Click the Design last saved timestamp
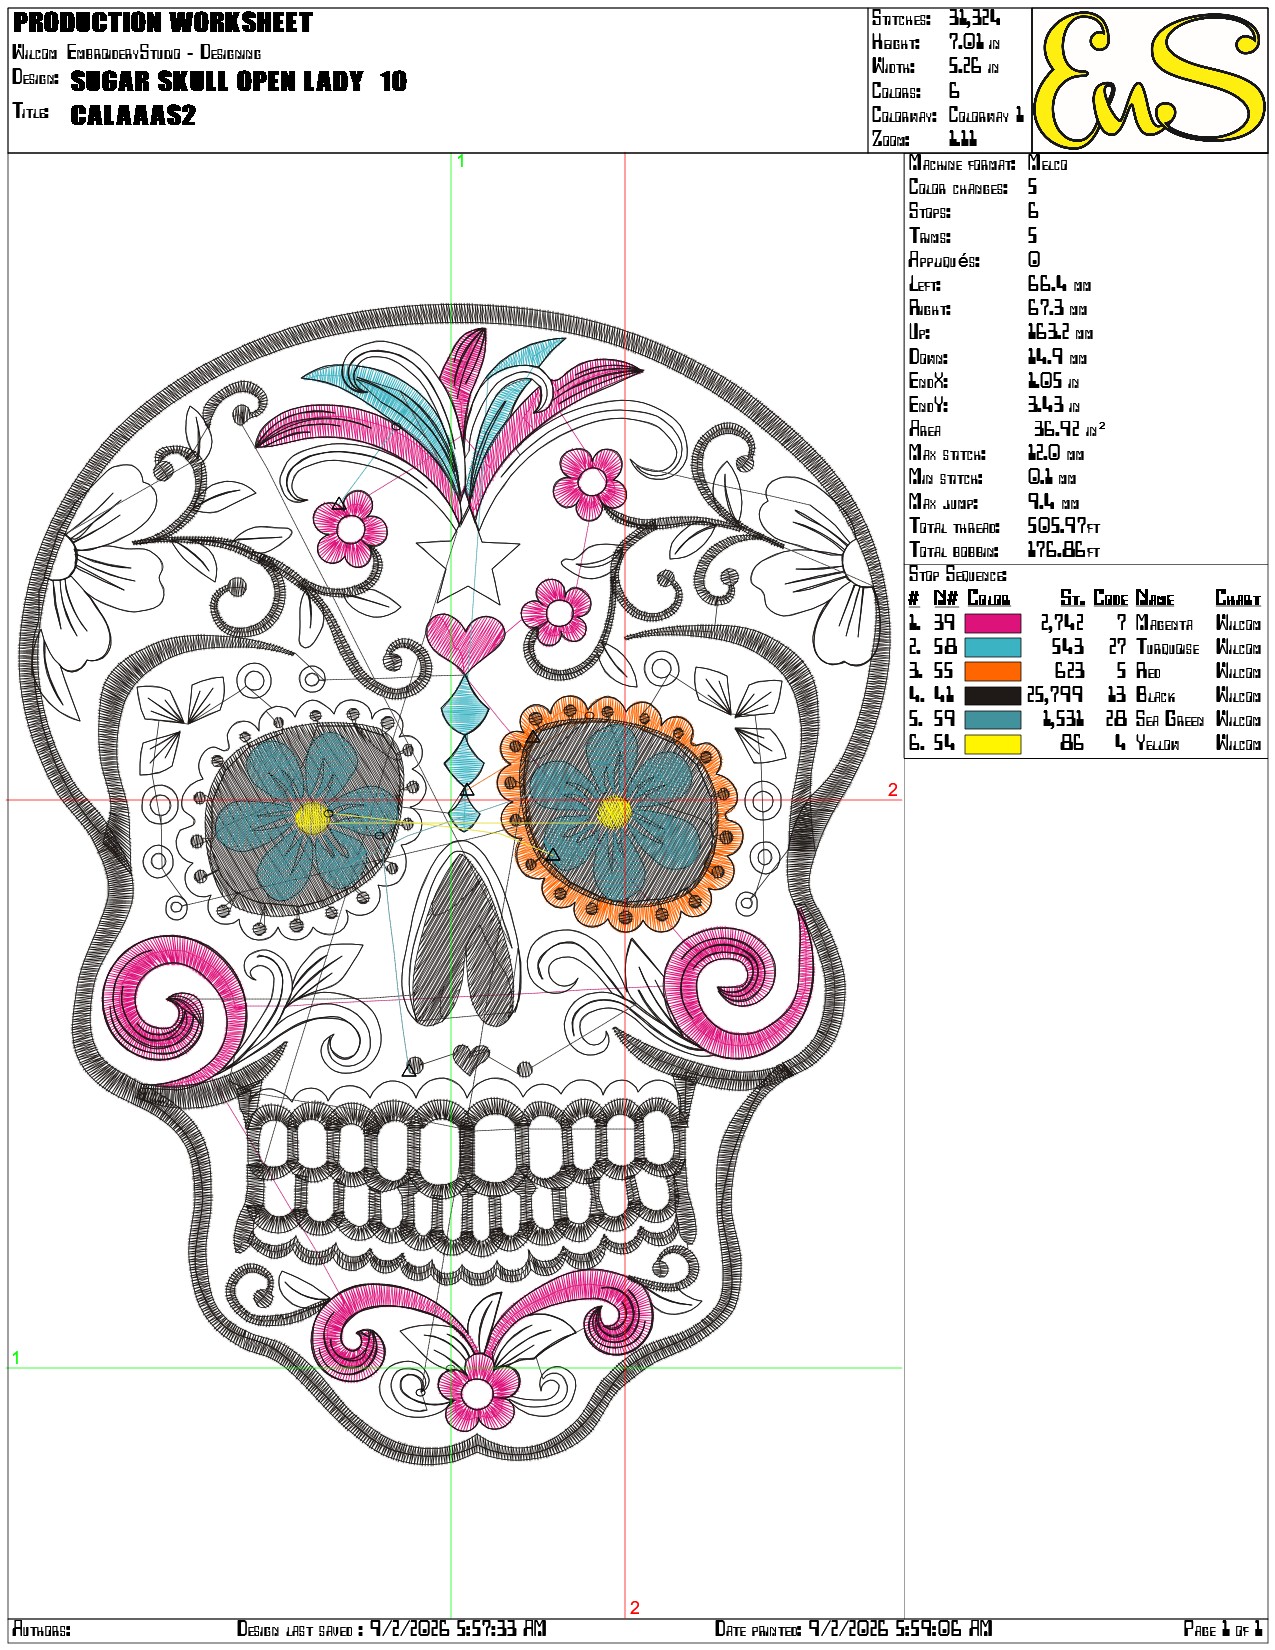1275x1650 pixels. [391, 1629]
